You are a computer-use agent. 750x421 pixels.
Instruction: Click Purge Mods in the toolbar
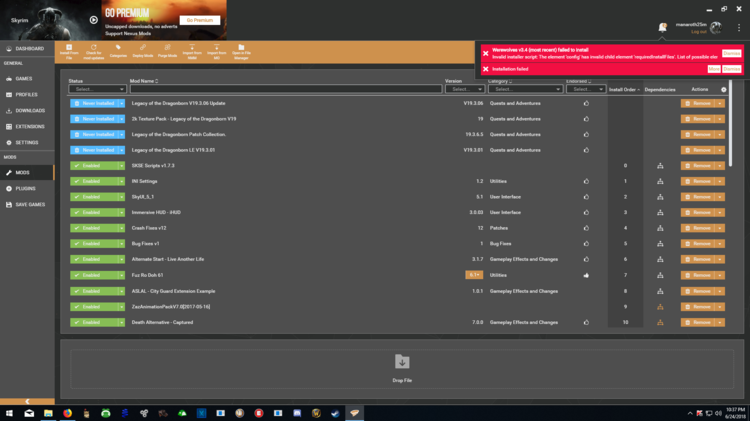coord(167,51)
